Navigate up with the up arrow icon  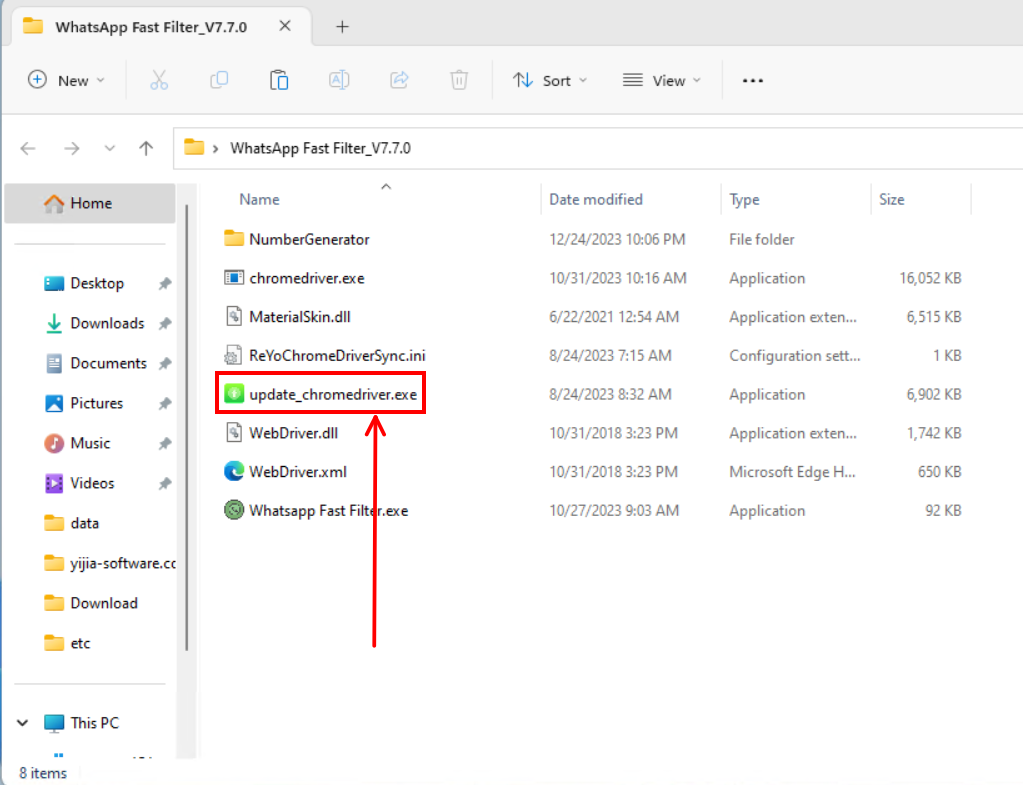(x=146, y=148)
